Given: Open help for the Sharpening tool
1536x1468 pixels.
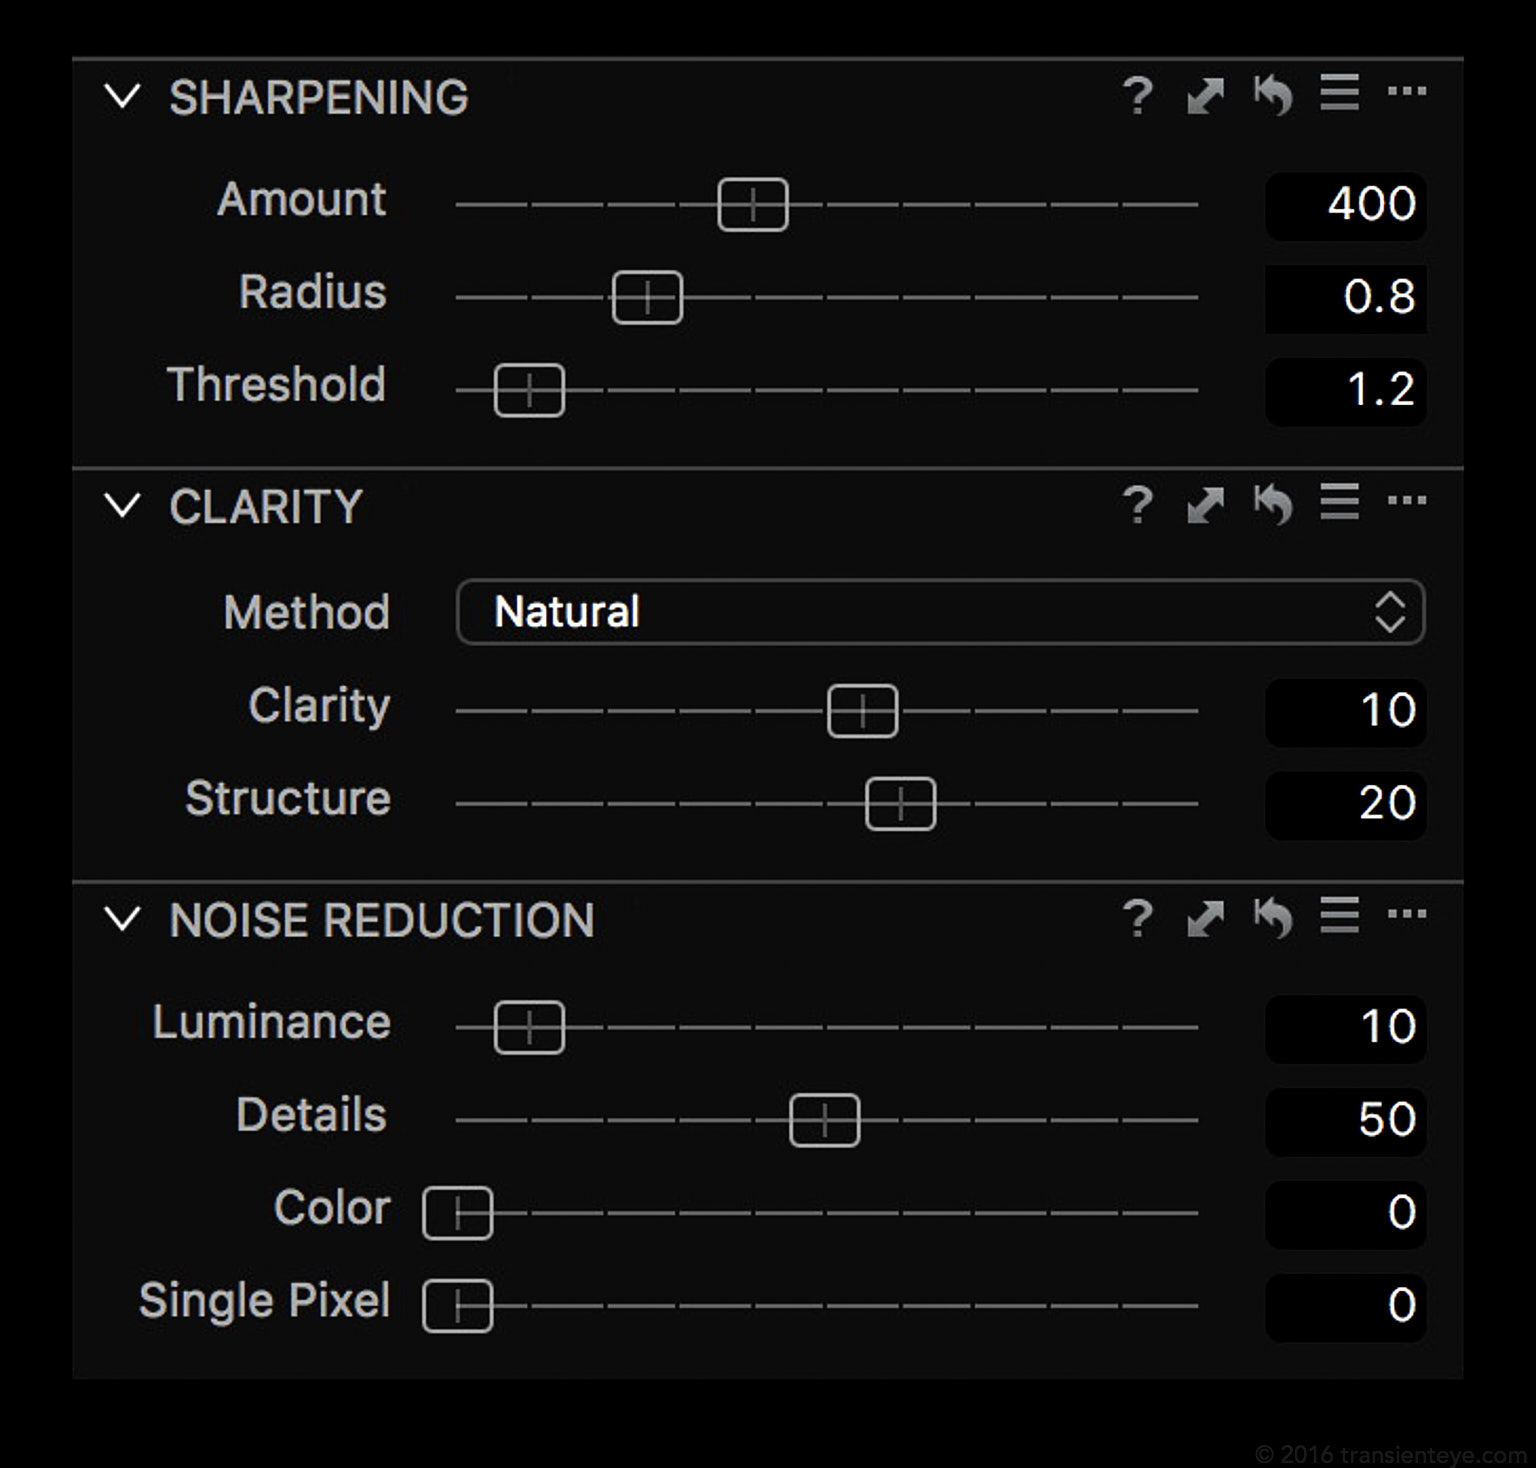Looking at the screenshot, I should [x=1138, y=96].
